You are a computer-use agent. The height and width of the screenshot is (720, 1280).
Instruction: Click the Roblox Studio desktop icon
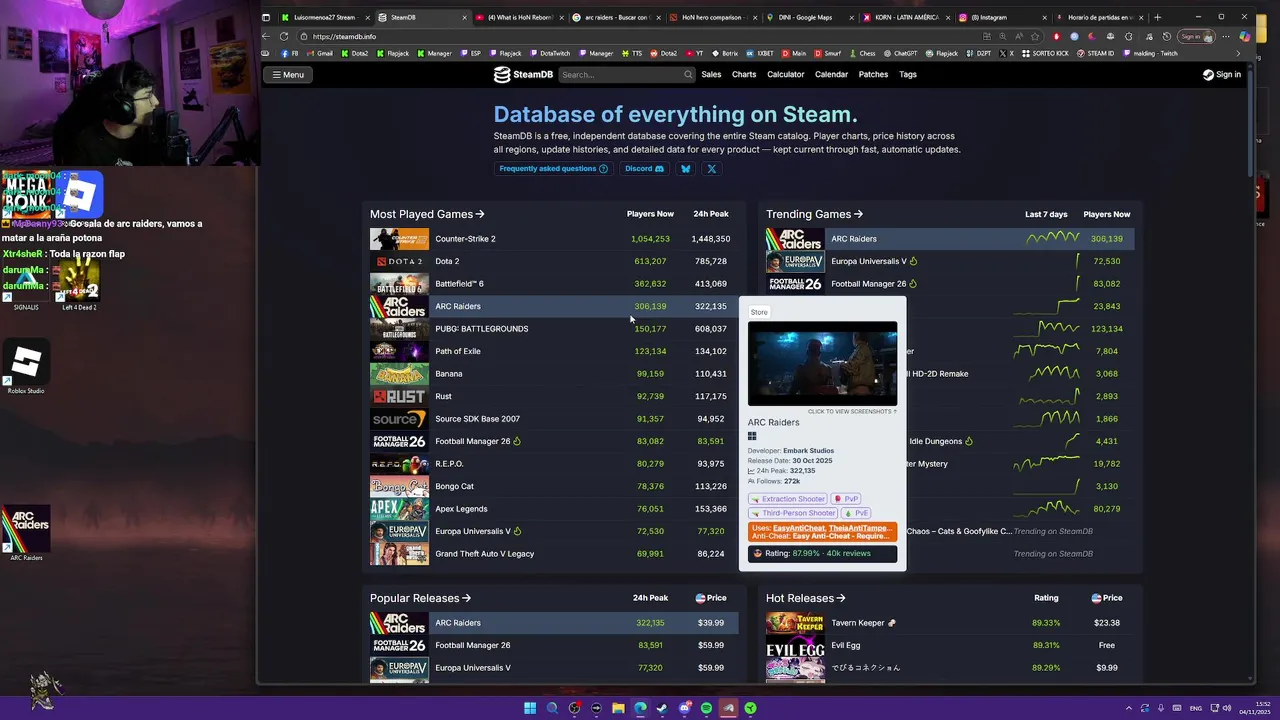[x=26, y=366]
